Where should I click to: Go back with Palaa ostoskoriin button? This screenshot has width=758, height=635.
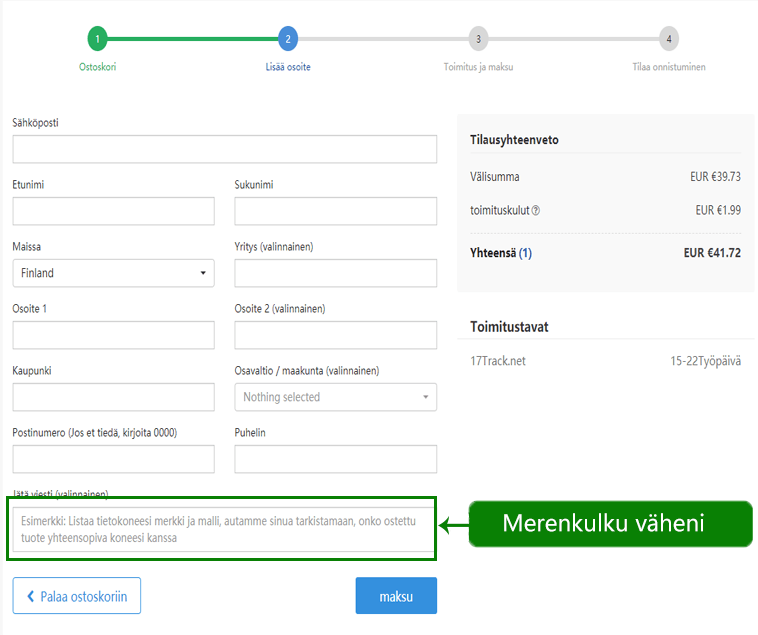point(77,596)
